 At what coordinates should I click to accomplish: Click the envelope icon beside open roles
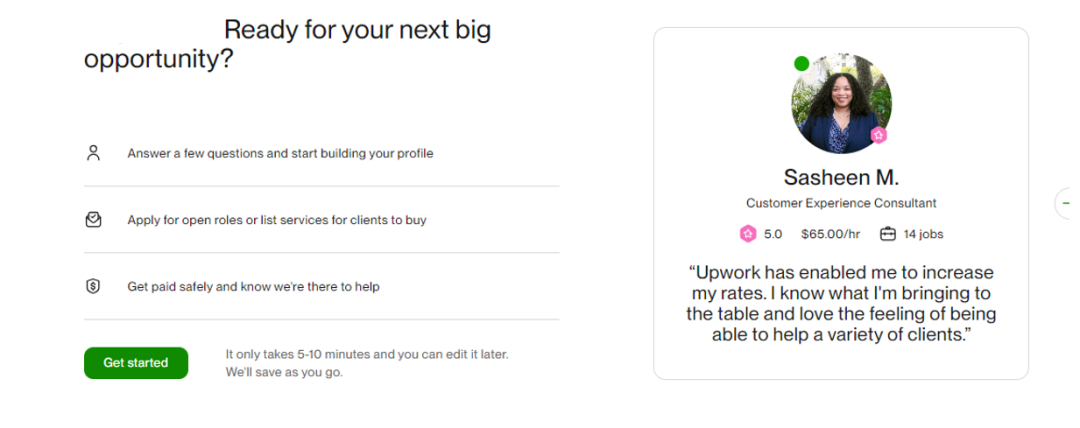(93, 220)
